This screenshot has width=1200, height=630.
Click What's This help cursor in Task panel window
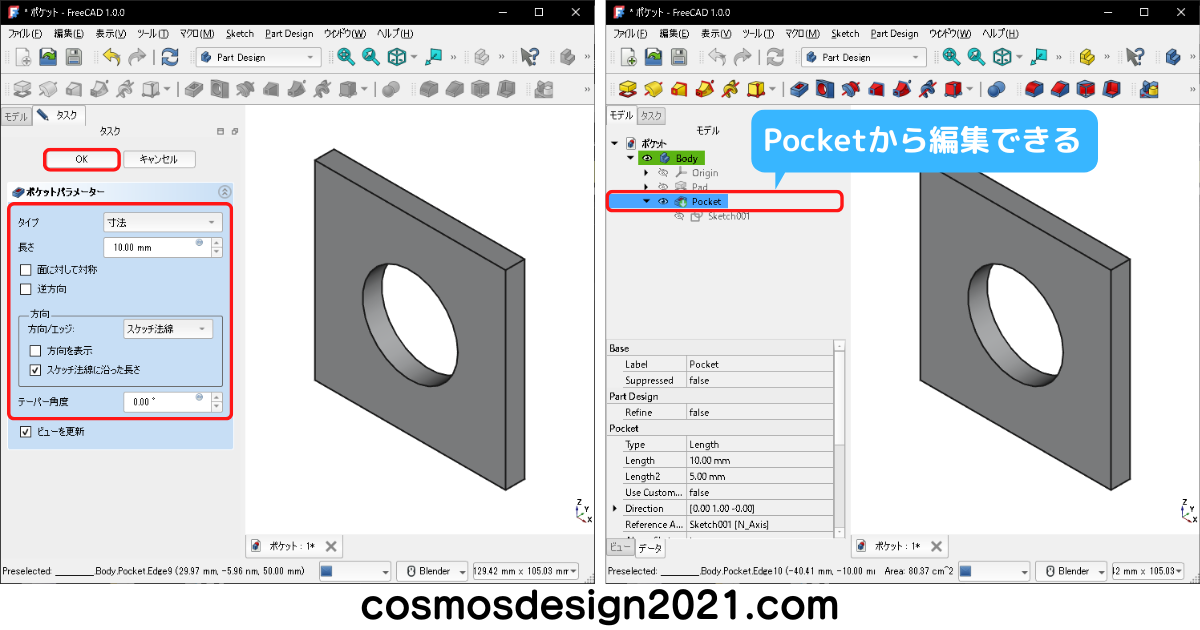point(530,57)
